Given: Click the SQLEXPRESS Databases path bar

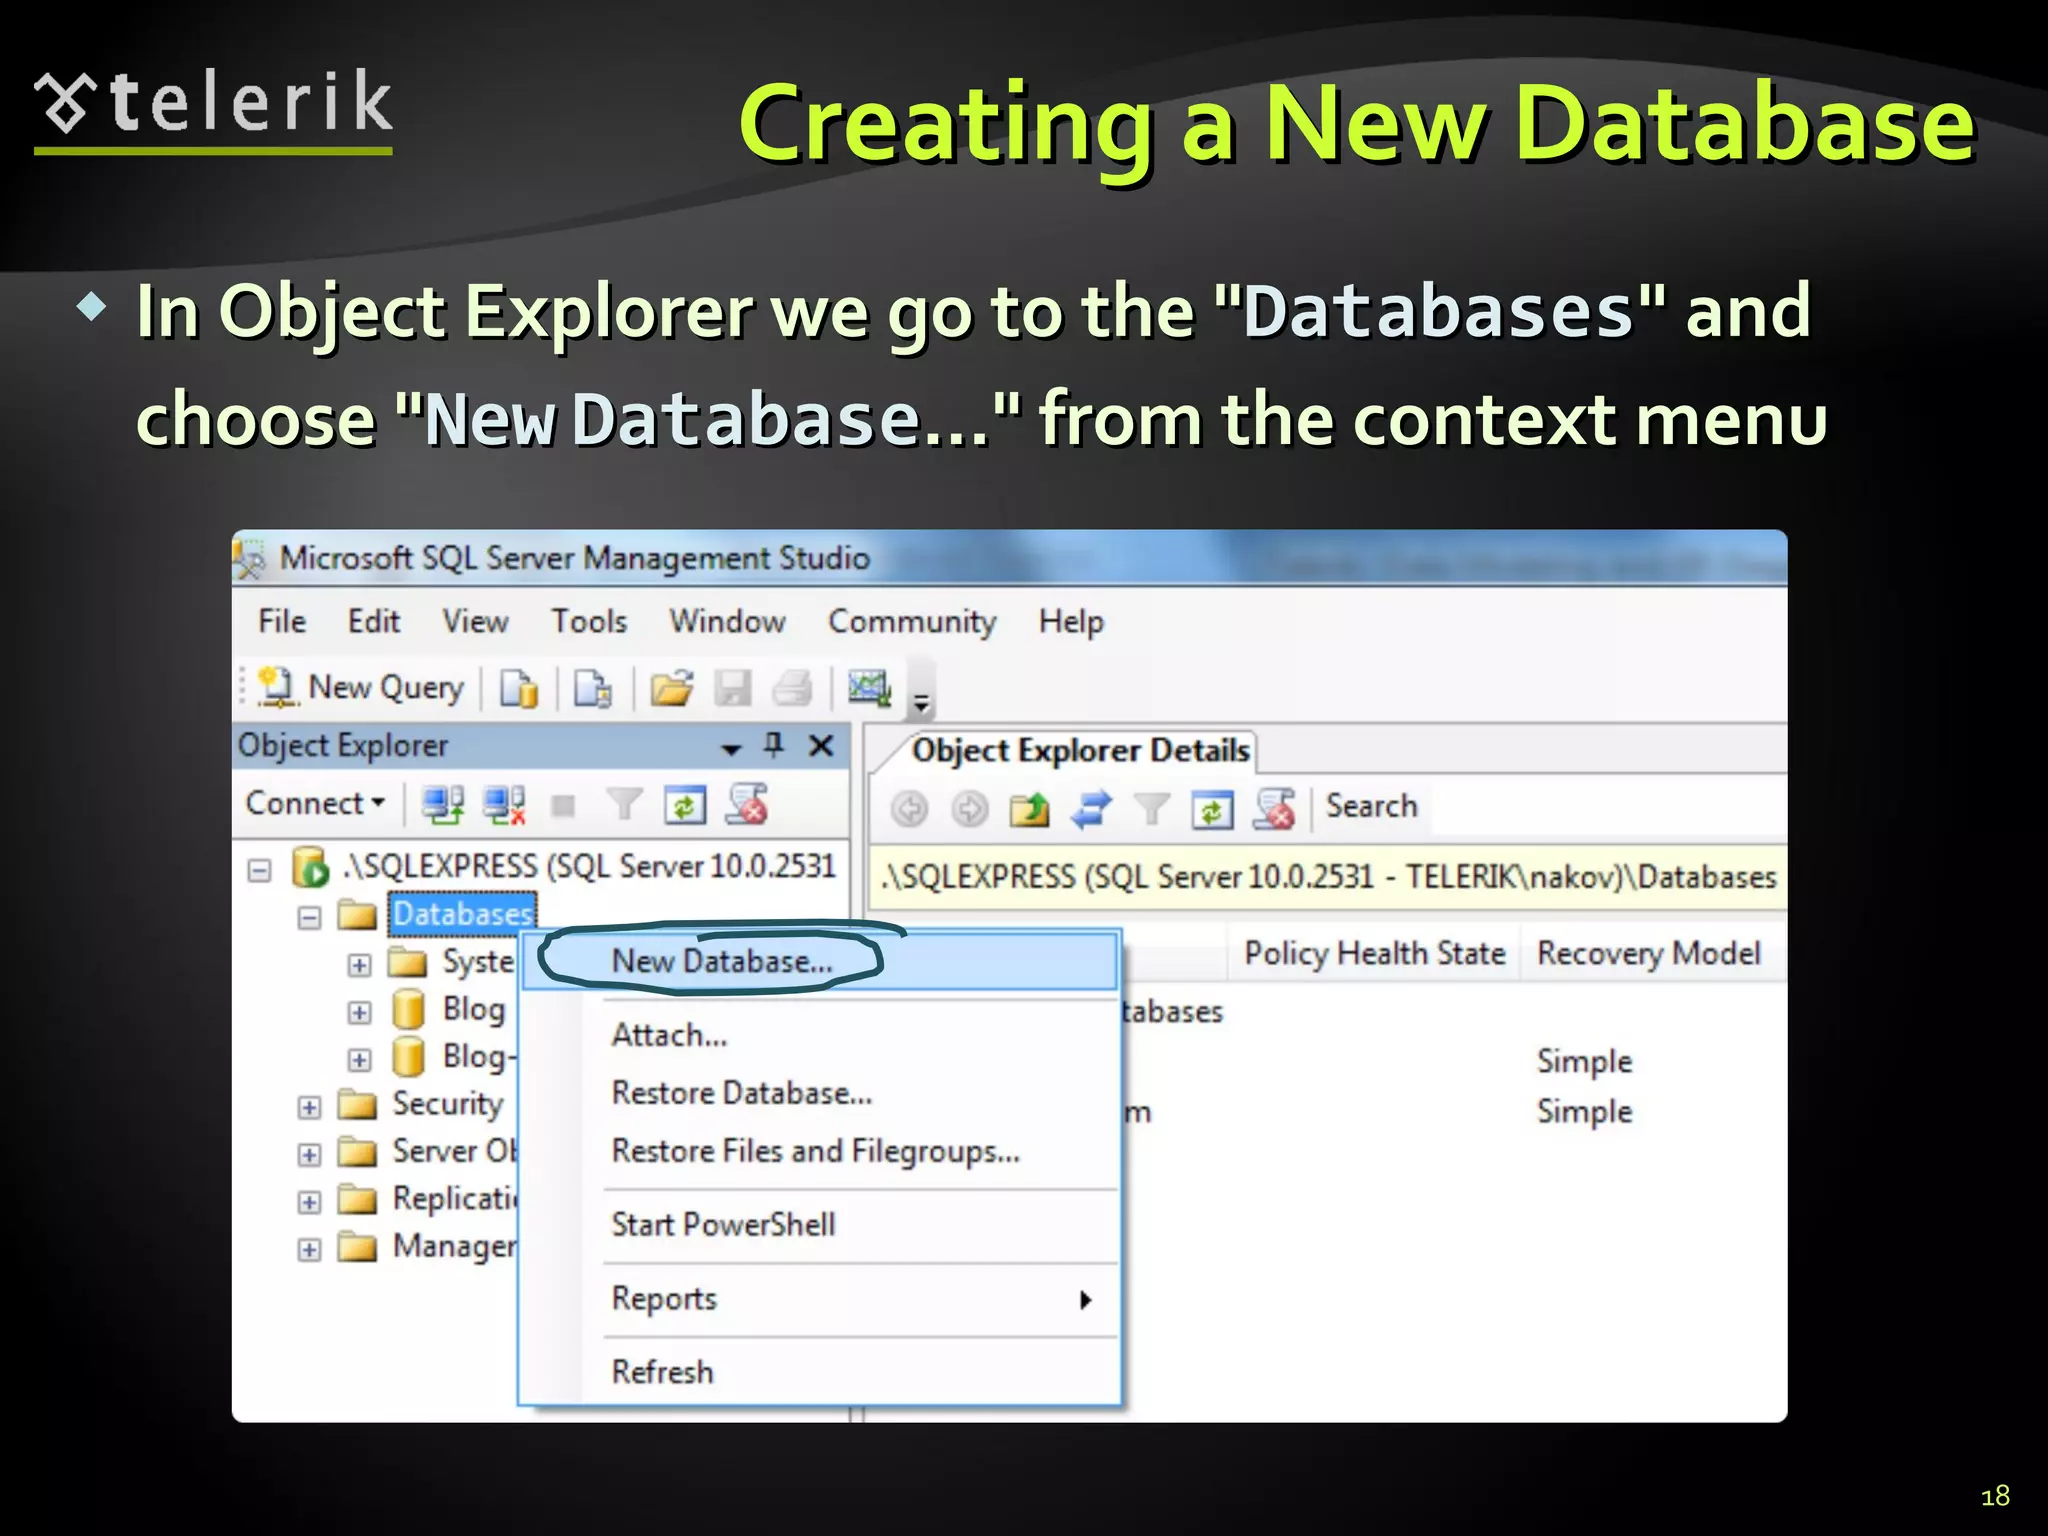Looking at the screenshot, I should (x=1328, y=877).
